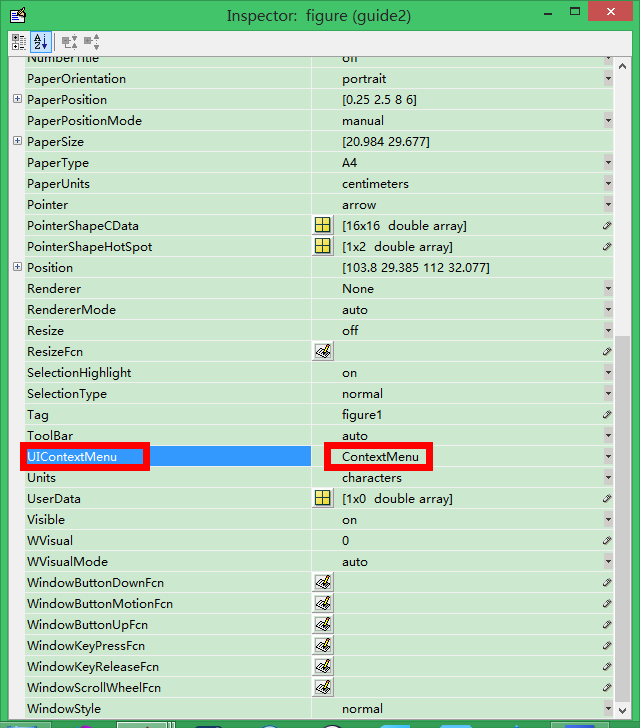
Task: Click collapse all categories toolbar icon
Action: point(91,42)
